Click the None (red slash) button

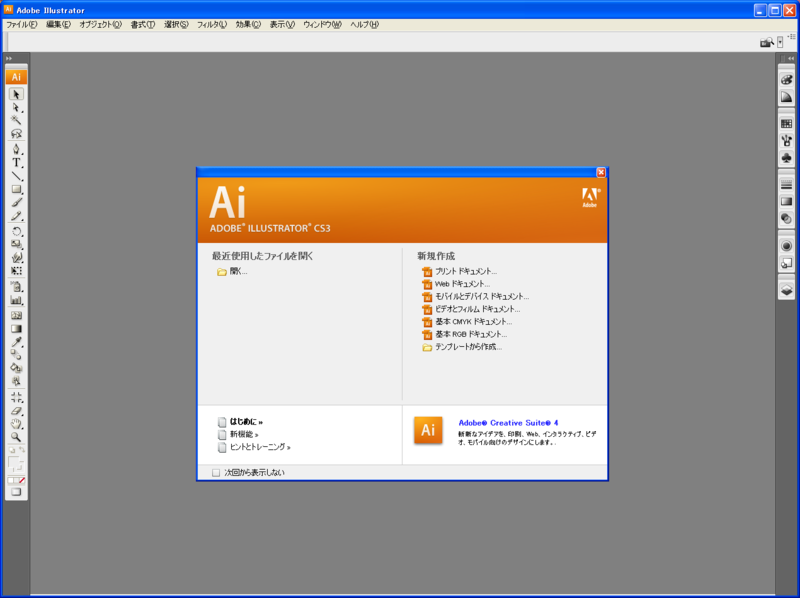pos(22,481)
